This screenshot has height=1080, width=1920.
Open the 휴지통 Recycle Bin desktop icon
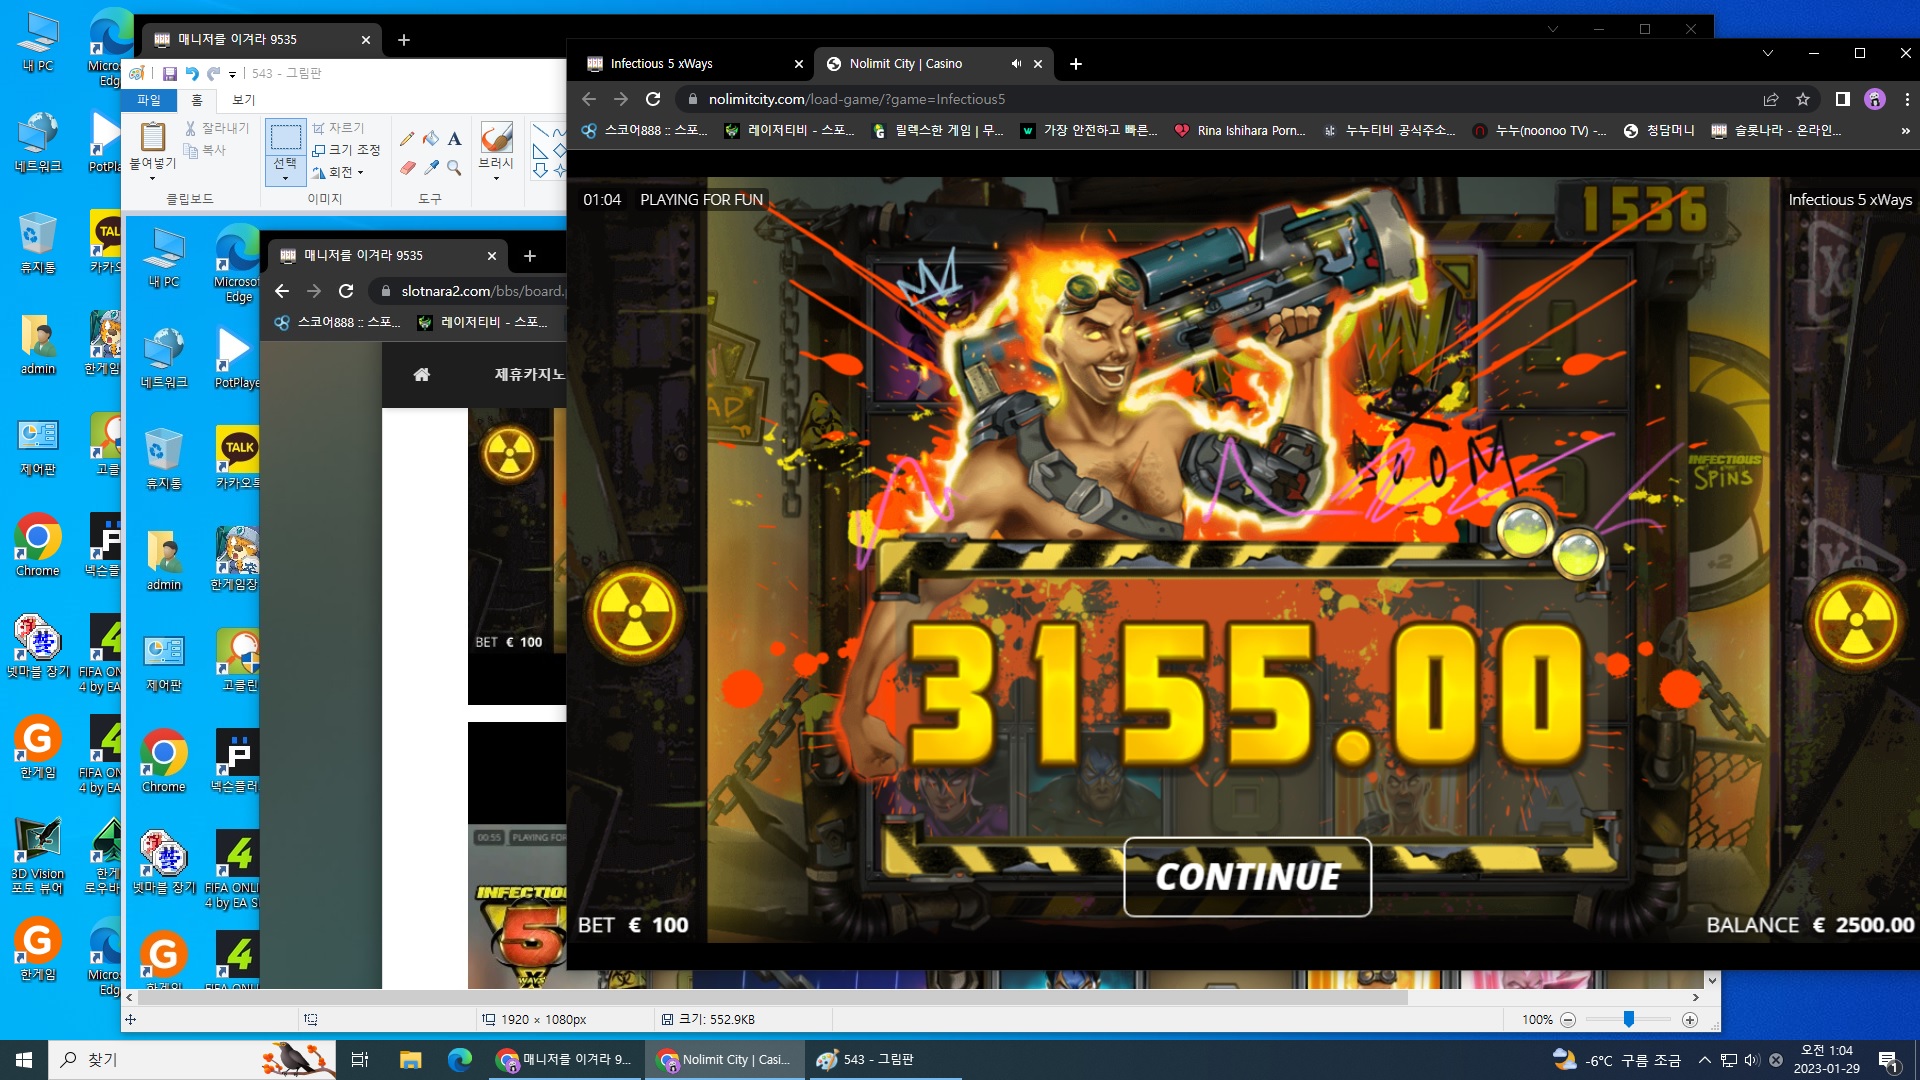click(38, 243)
